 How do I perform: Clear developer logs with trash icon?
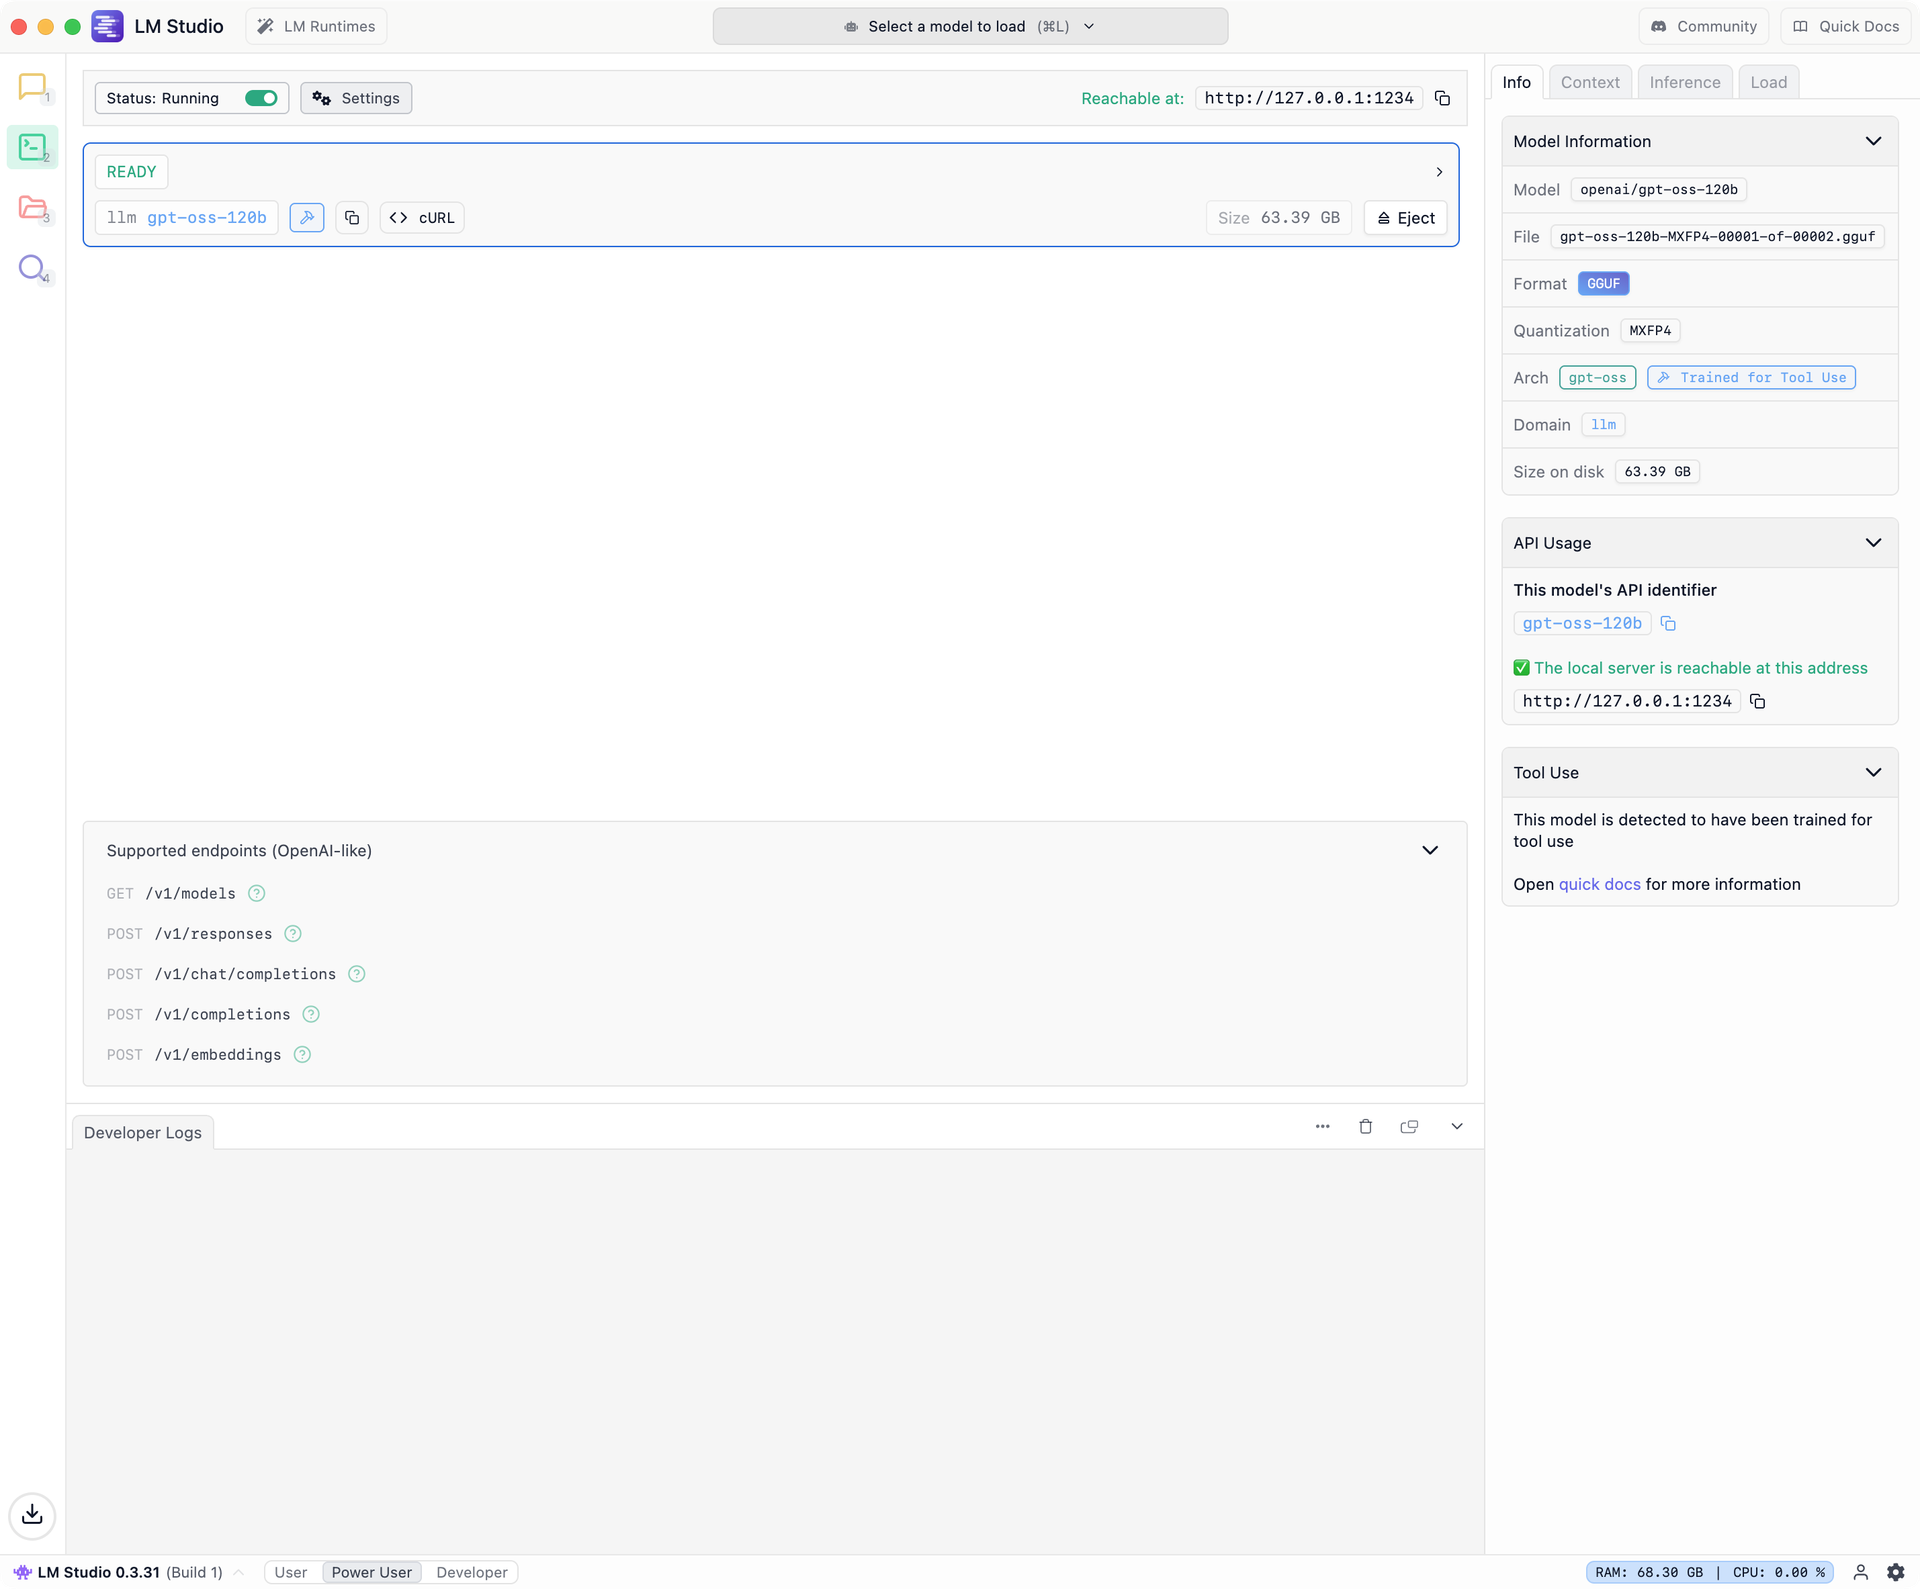(x=1365, y=1127)
